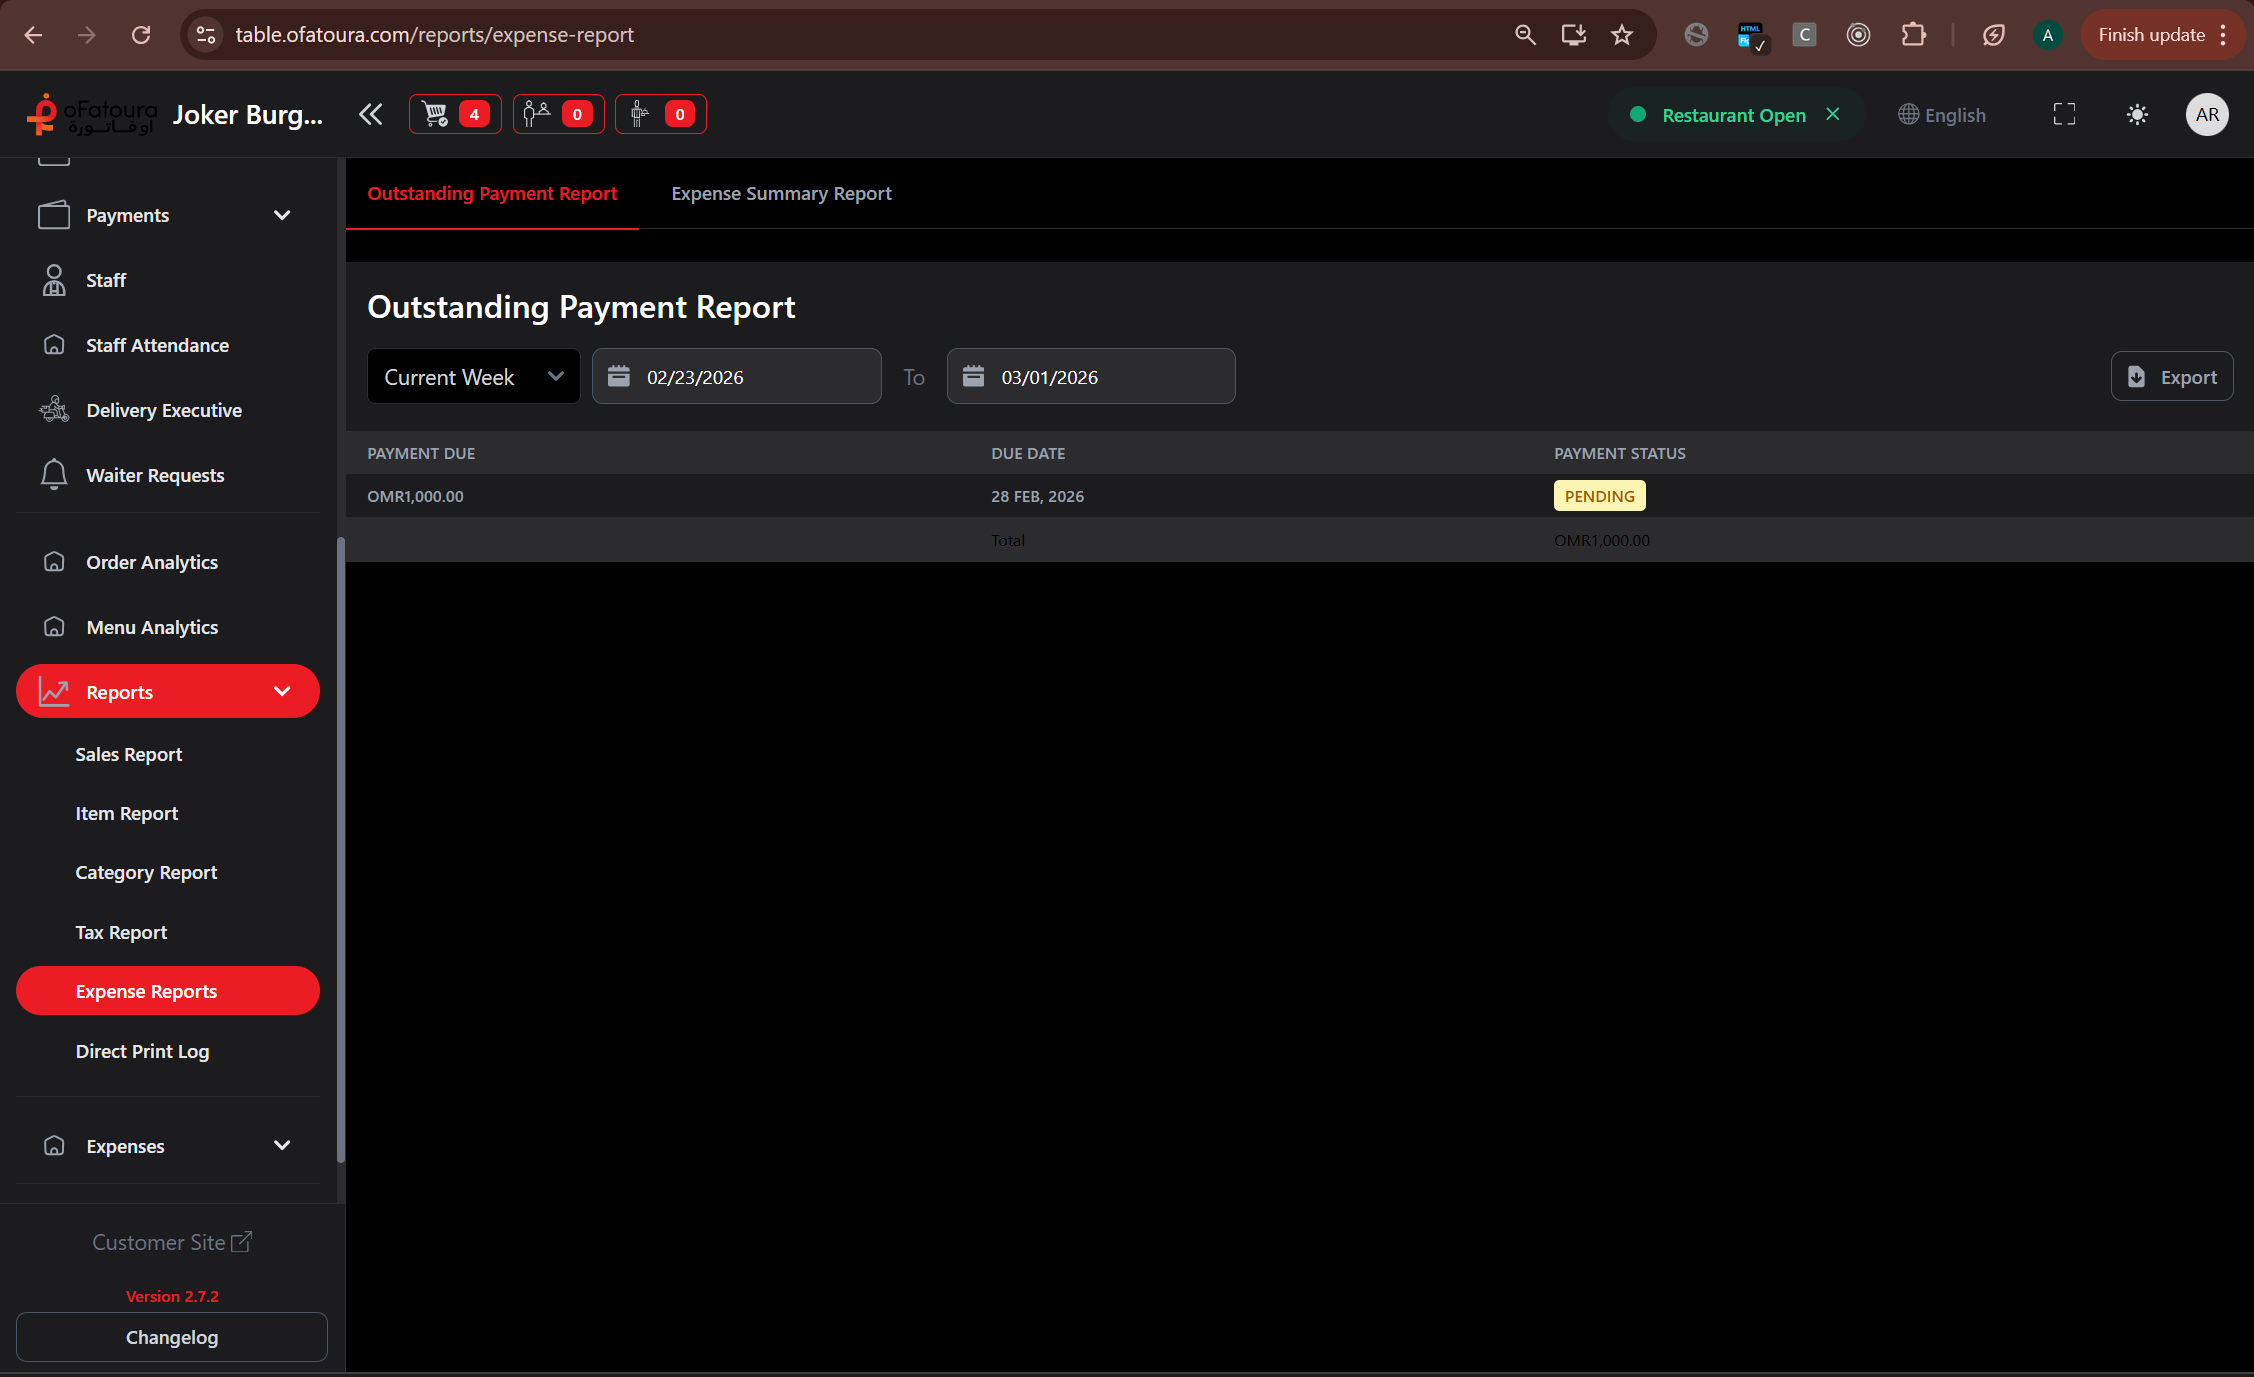Click the globe icon next to English
The width and height of the screenshot is (2254, 1377).
click(1906, 114)
